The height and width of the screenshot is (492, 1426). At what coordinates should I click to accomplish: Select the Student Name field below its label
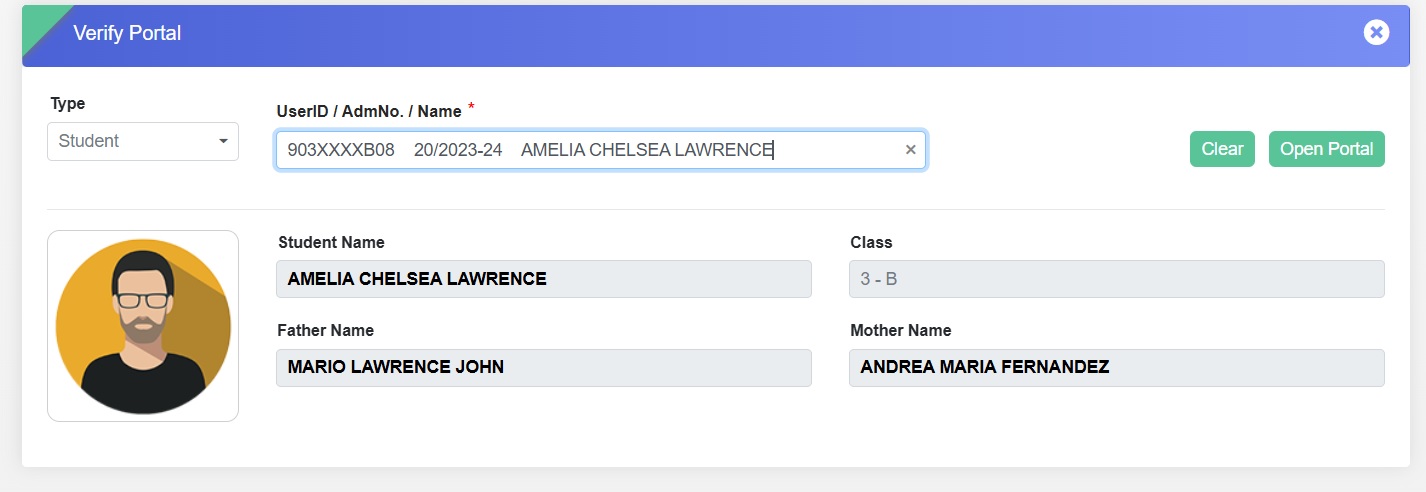pyautogui.click(x=543, y=279)
